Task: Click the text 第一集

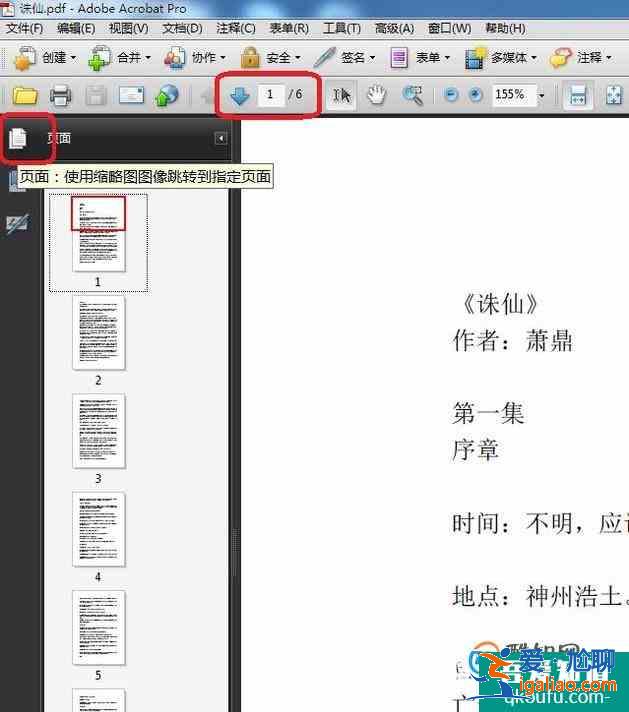Action: coord(488,413)
